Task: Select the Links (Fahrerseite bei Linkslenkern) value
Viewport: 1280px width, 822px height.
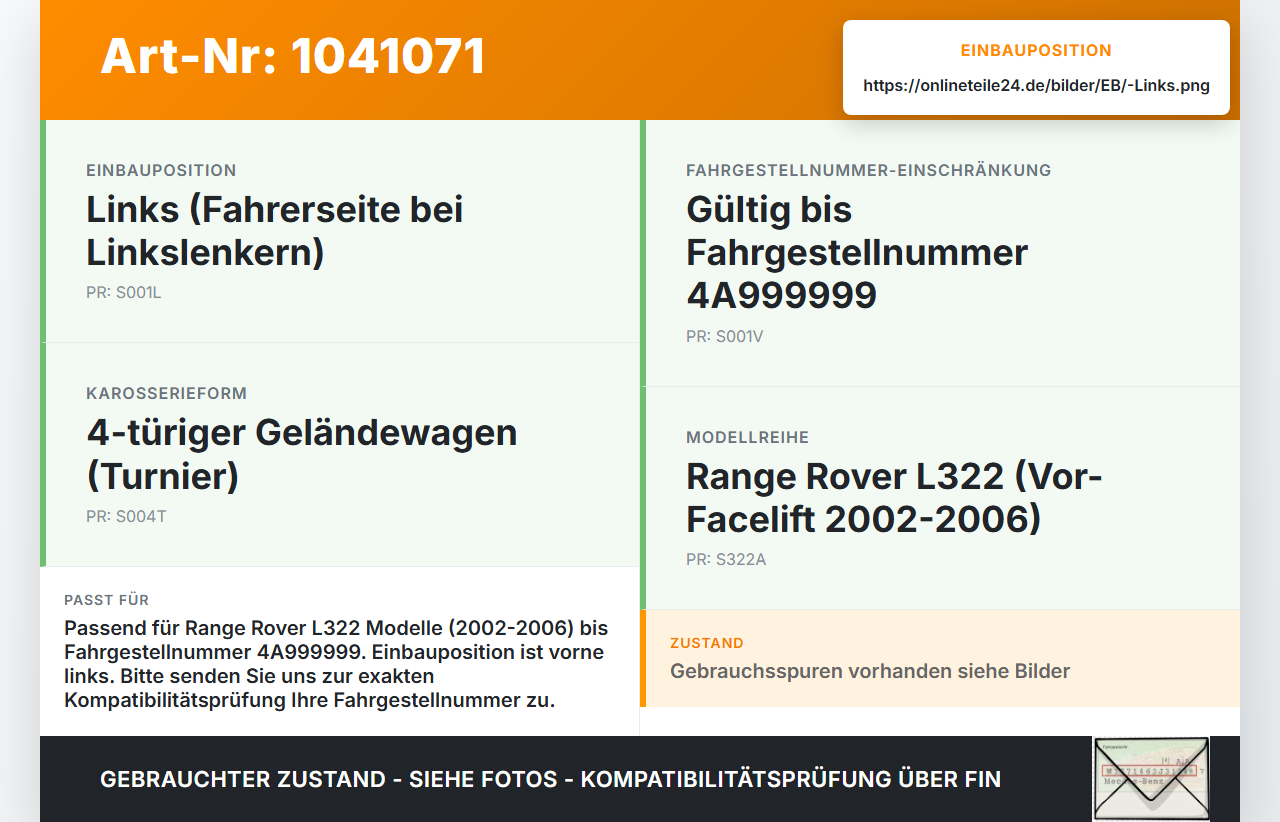Action: (275, 231)
